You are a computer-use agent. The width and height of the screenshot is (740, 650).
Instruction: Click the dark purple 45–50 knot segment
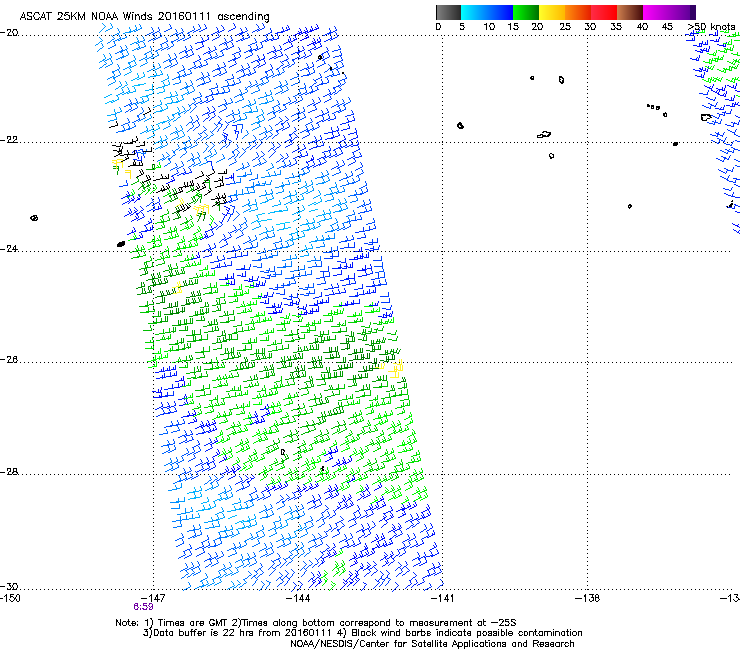point(682,12)
